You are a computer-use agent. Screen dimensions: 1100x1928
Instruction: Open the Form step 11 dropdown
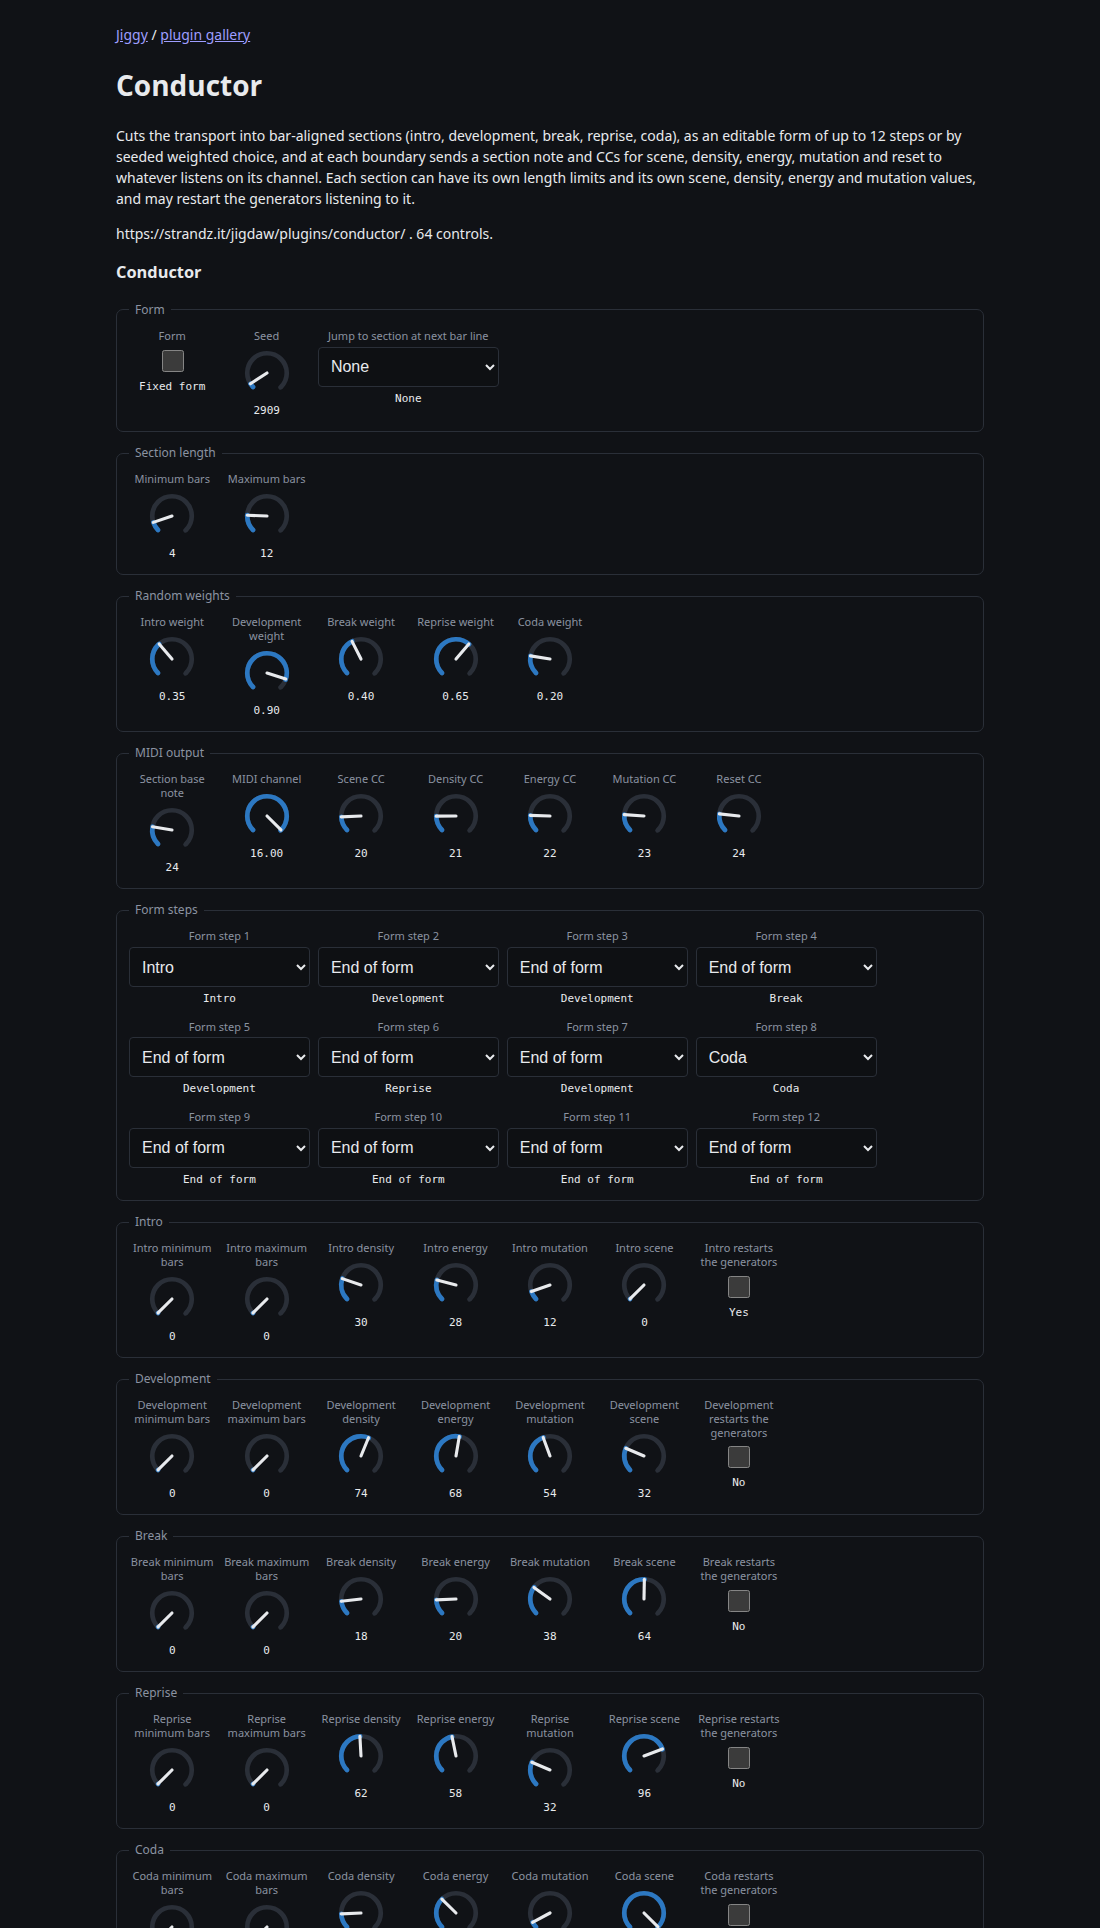point(597,1147)
